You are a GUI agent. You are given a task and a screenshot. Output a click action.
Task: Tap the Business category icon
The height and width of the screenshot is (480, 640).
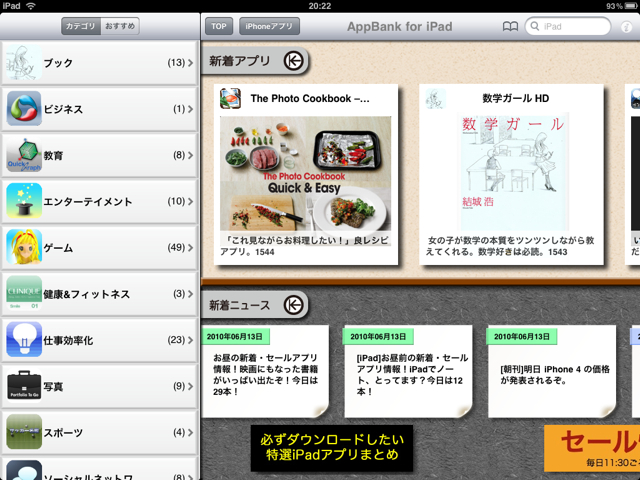pos(23,109)
